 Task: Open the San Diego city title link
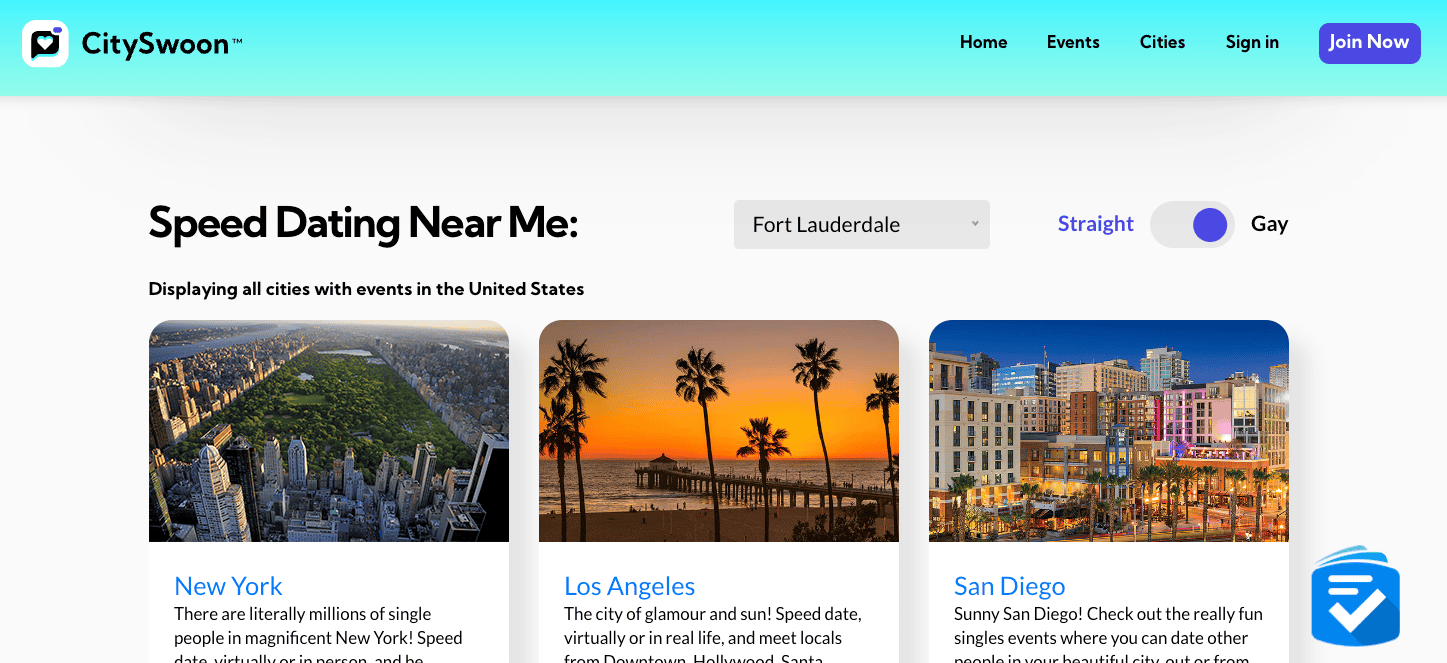[1009, 586]
